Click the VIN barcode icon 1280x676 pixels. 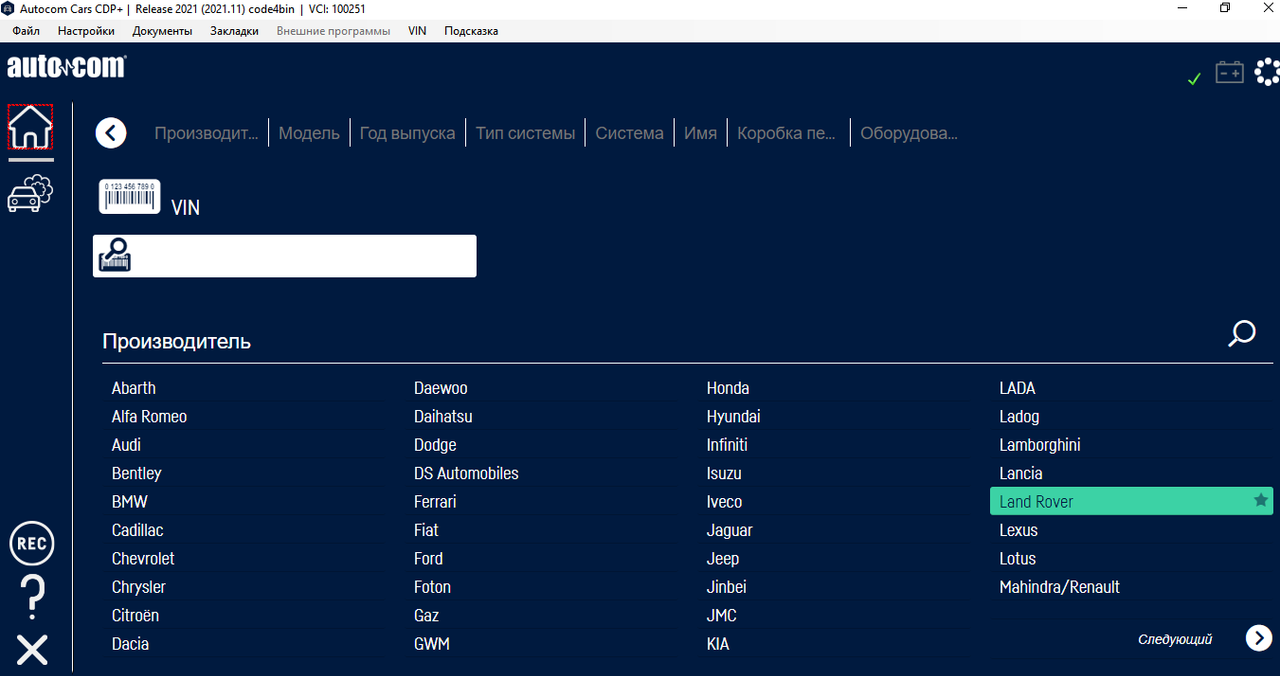(x=130, y=196)
